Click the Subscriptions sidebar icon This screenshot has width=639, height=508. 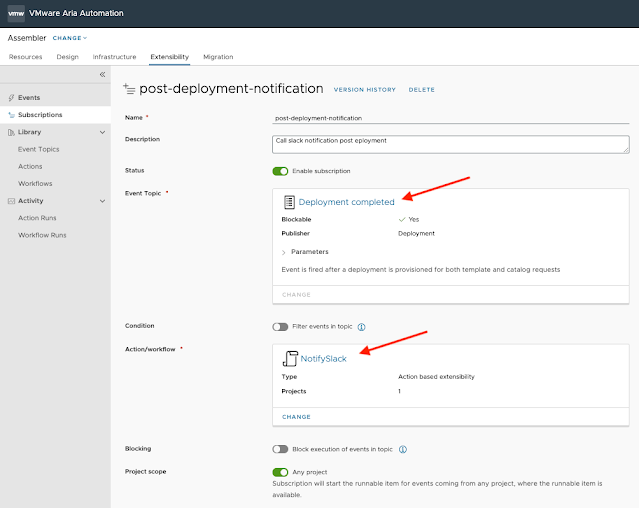point(11,115)
